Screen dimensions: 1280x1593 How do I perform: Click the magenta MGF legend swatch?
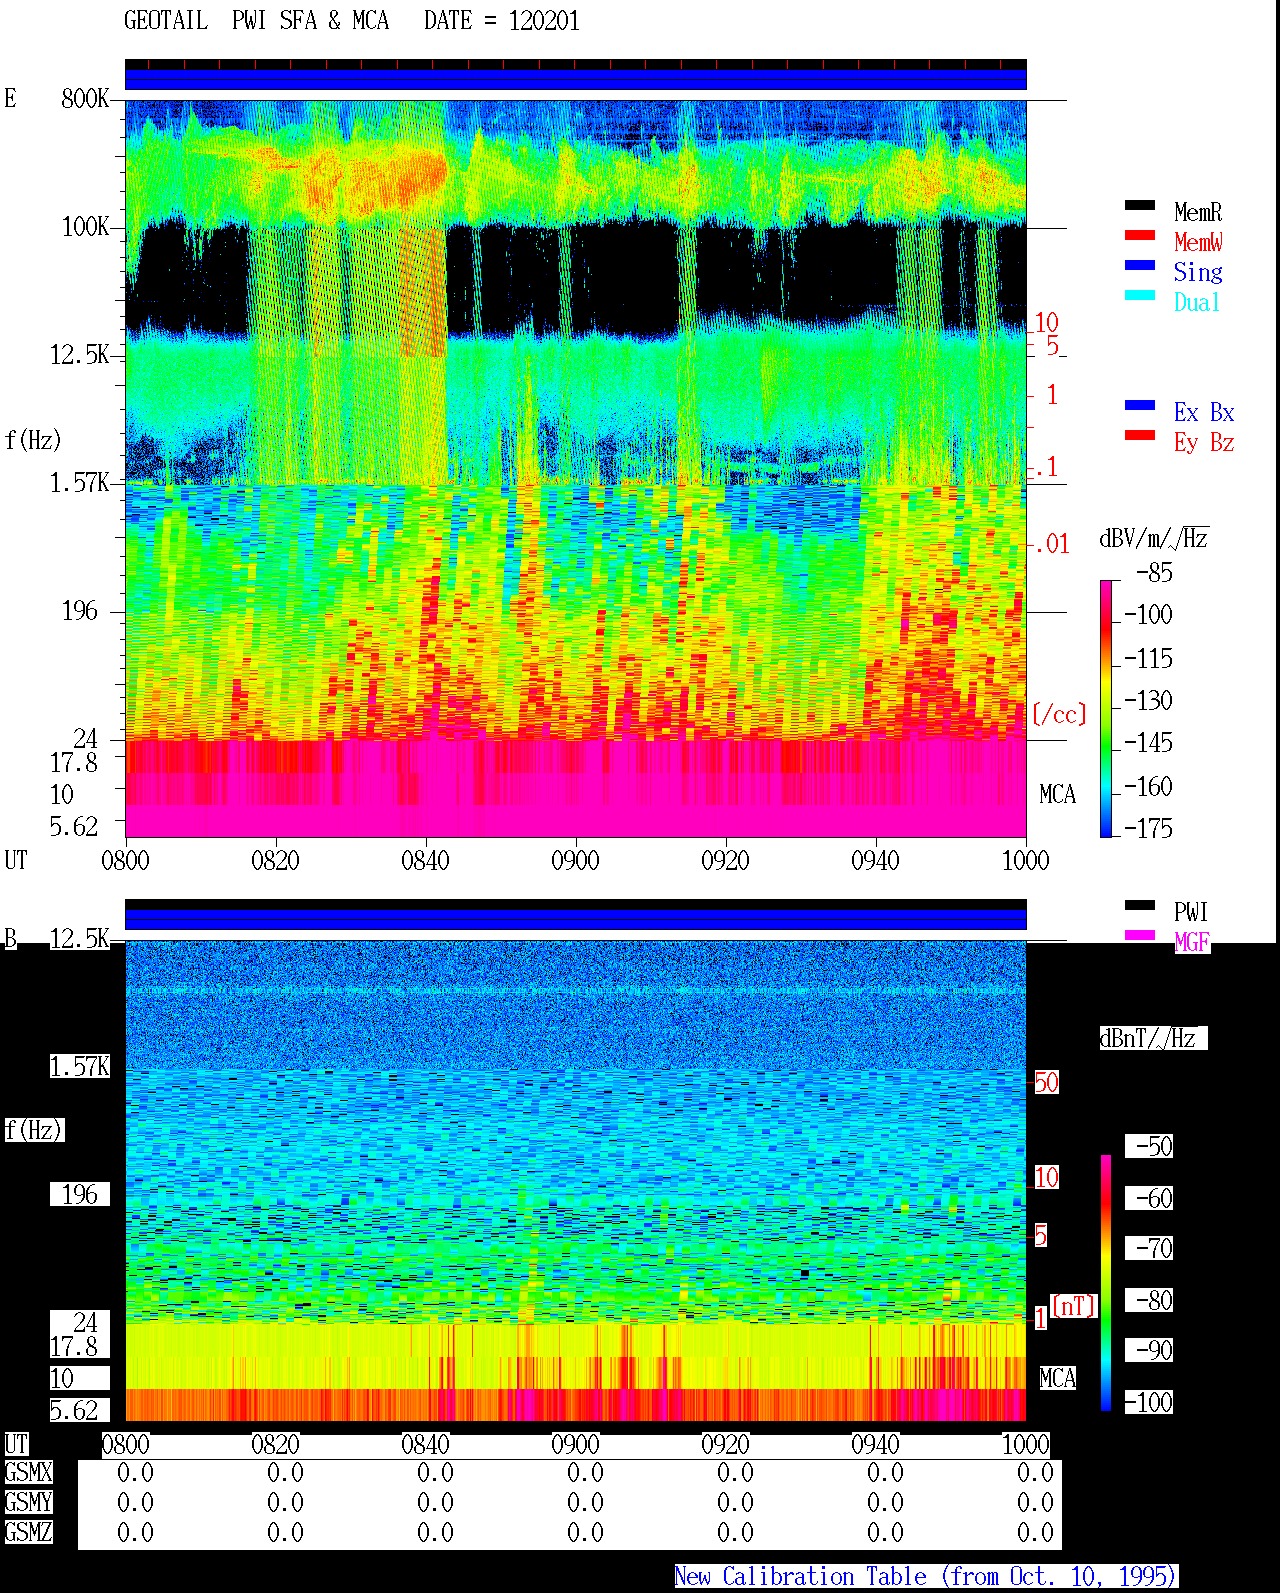(1140, 935)
